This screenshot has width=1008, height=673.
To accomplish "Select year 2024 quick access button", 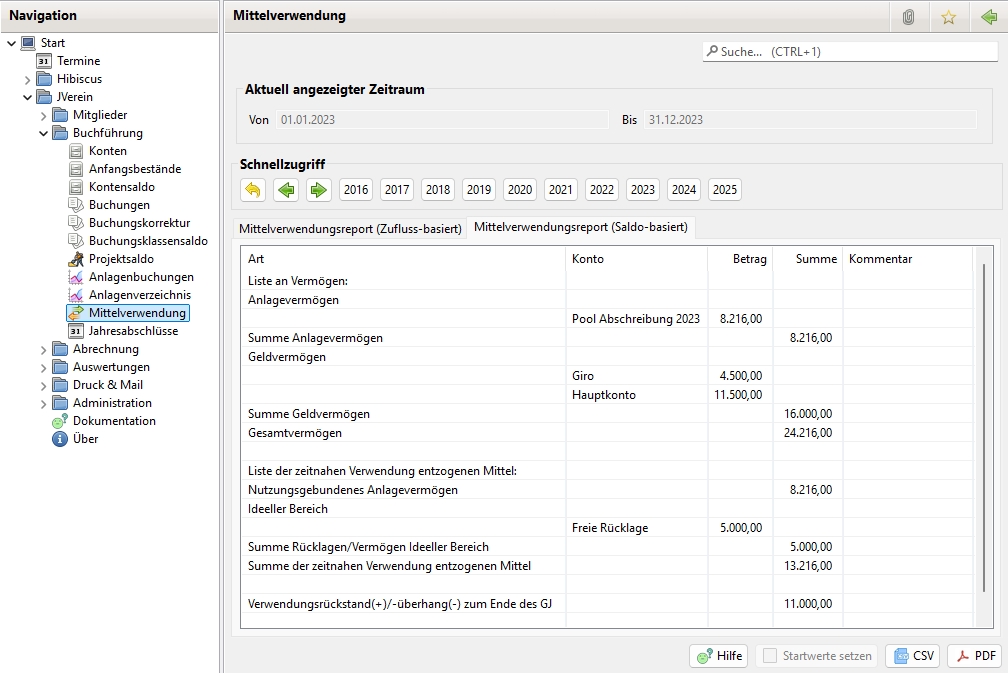I will pyautogui.click(x=684, y=190).
